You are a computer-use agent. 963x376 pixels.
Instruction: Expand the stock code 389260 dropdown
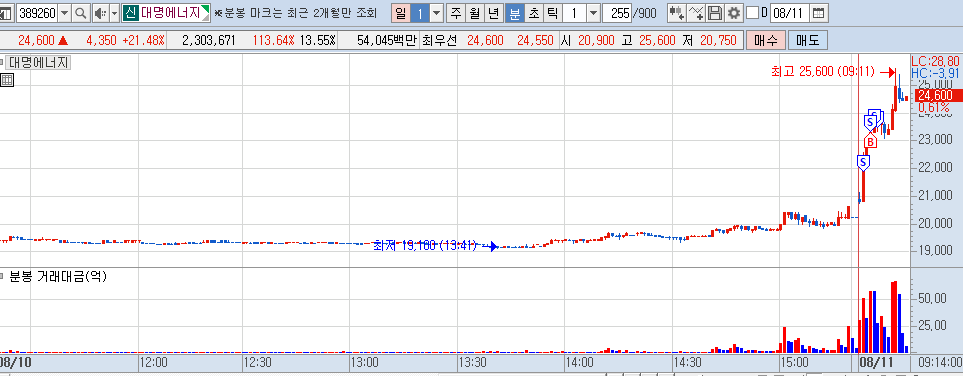click(64, 12)
